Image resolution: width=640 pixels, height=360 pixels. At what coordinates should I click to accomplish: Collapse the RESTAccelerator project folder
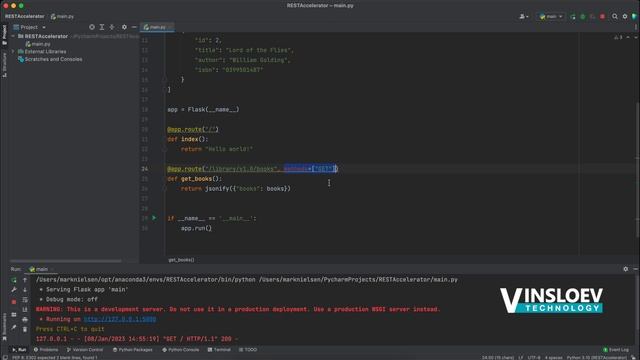click(13, 36)
